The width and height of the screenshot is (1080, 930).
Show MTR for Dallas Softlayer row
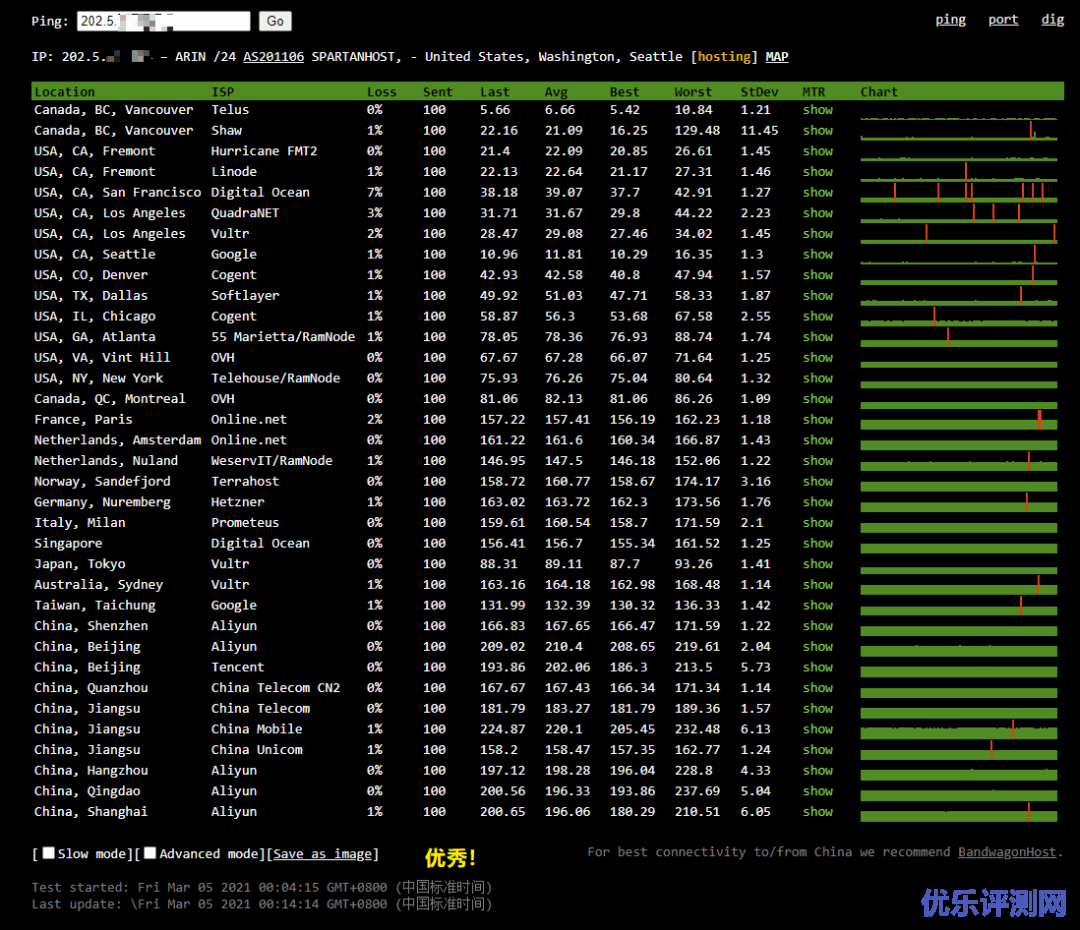pos(818,296)
